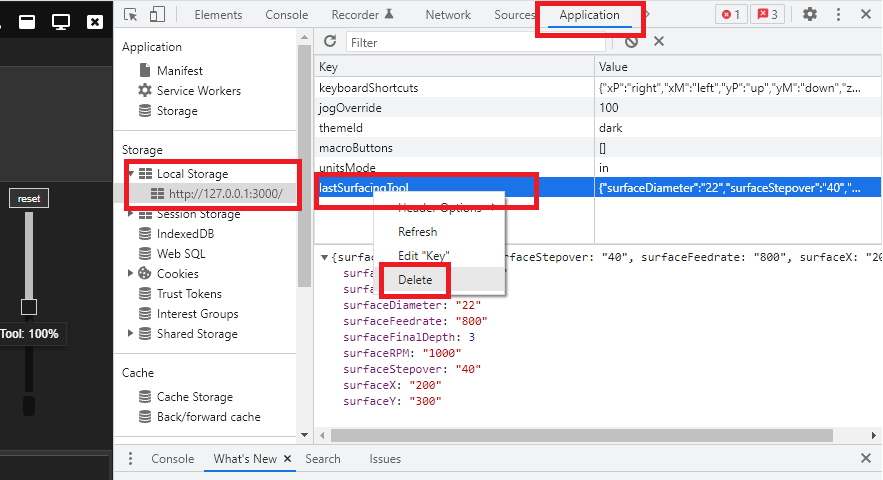The image size is (883, 480).
Task: Click the red error count badge showing 1
Action: point(730,15)
